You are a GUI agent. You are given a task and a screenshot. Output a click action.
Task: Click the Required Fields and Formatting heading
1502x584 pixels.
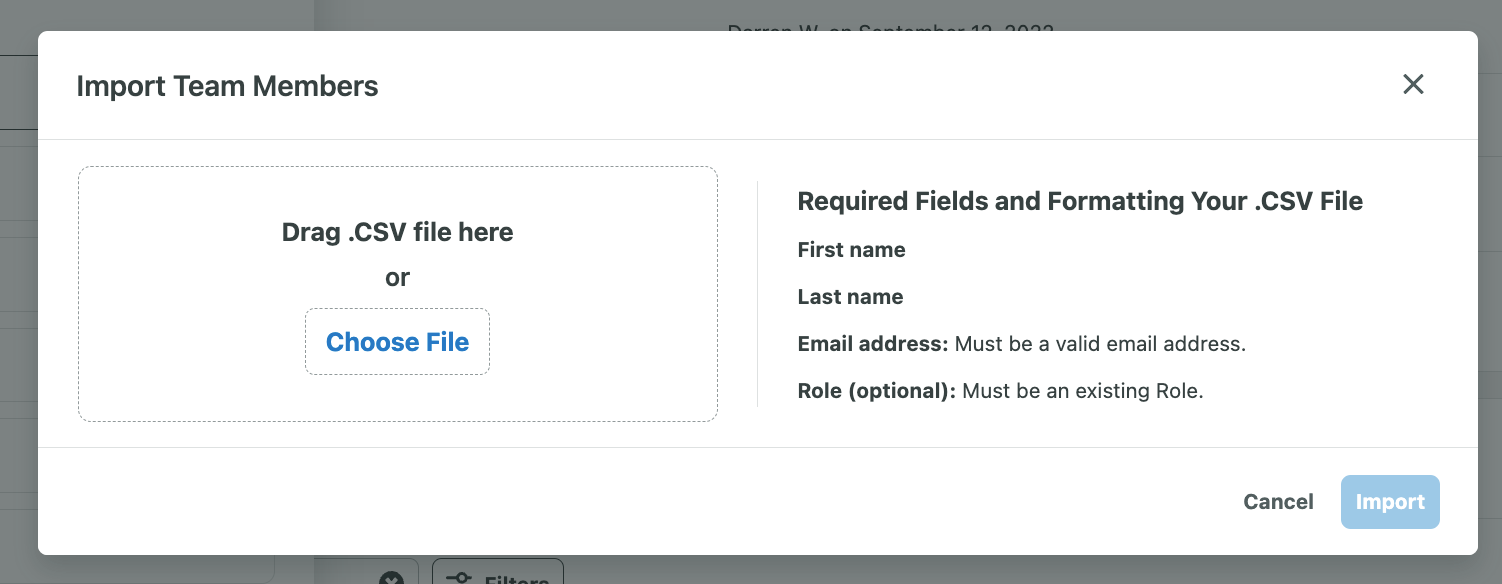click(x=1080, y=201)
